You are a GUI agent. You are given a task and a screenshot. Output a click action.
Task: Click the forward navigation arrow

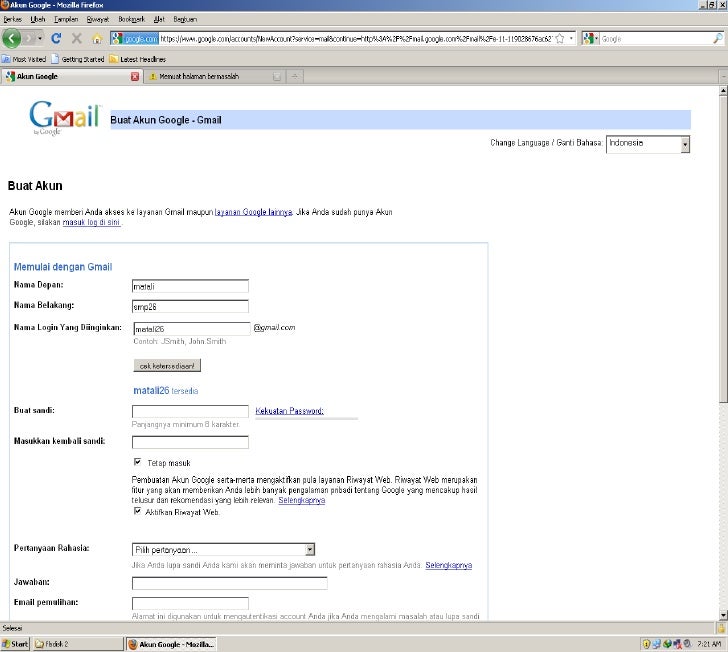(x=29, y=38)
